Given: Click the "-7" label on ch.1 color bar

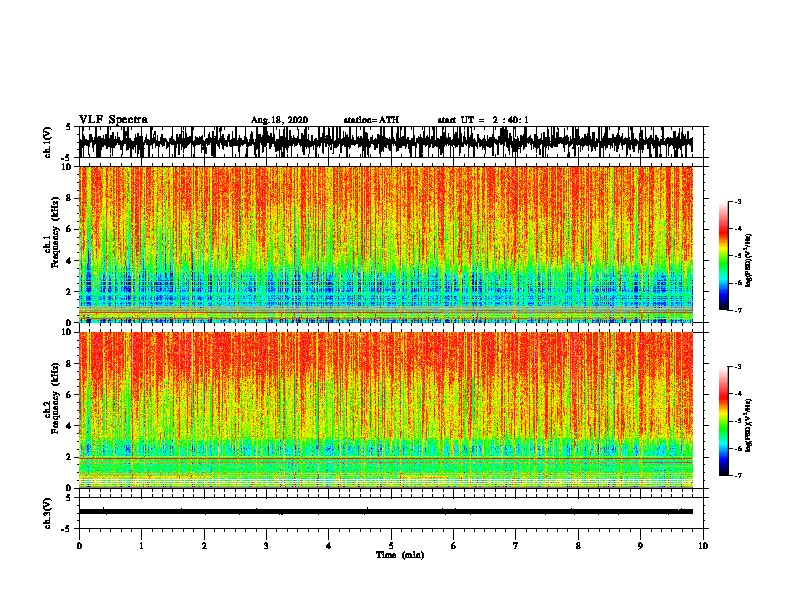Looking at the screenshot, I should (737, 310).
